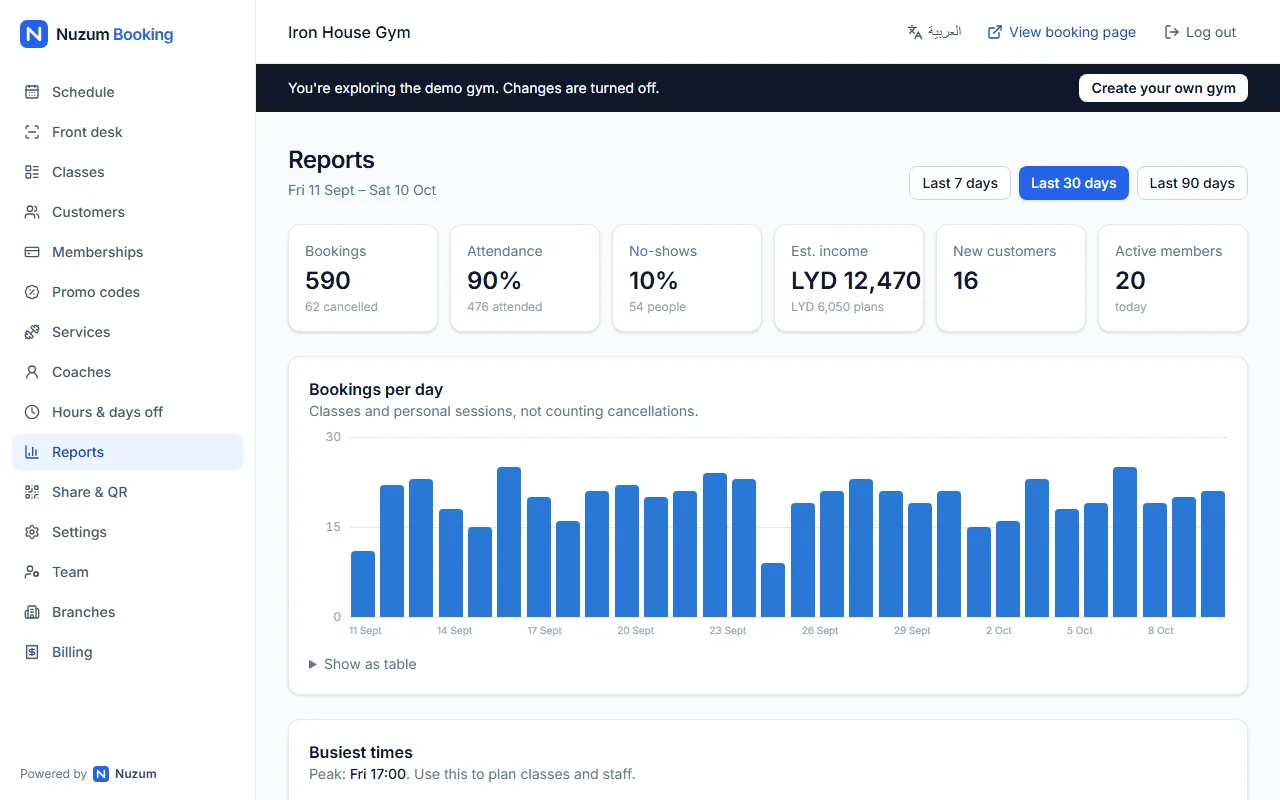
Task: Switch range to Last 90 days
Action: (x=1192, y=183)
